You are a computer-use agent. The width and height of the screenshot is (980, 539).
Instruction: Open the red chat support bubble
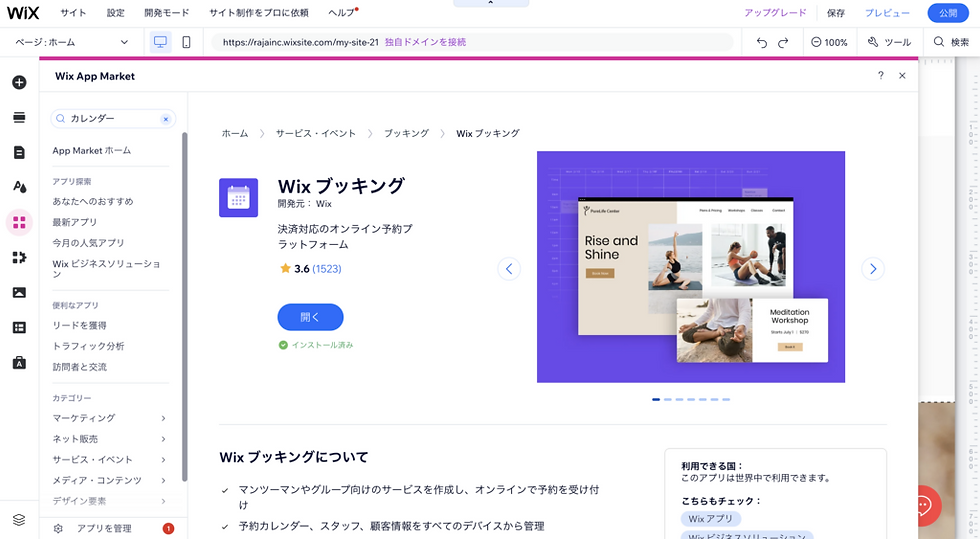tap(926, 505)
